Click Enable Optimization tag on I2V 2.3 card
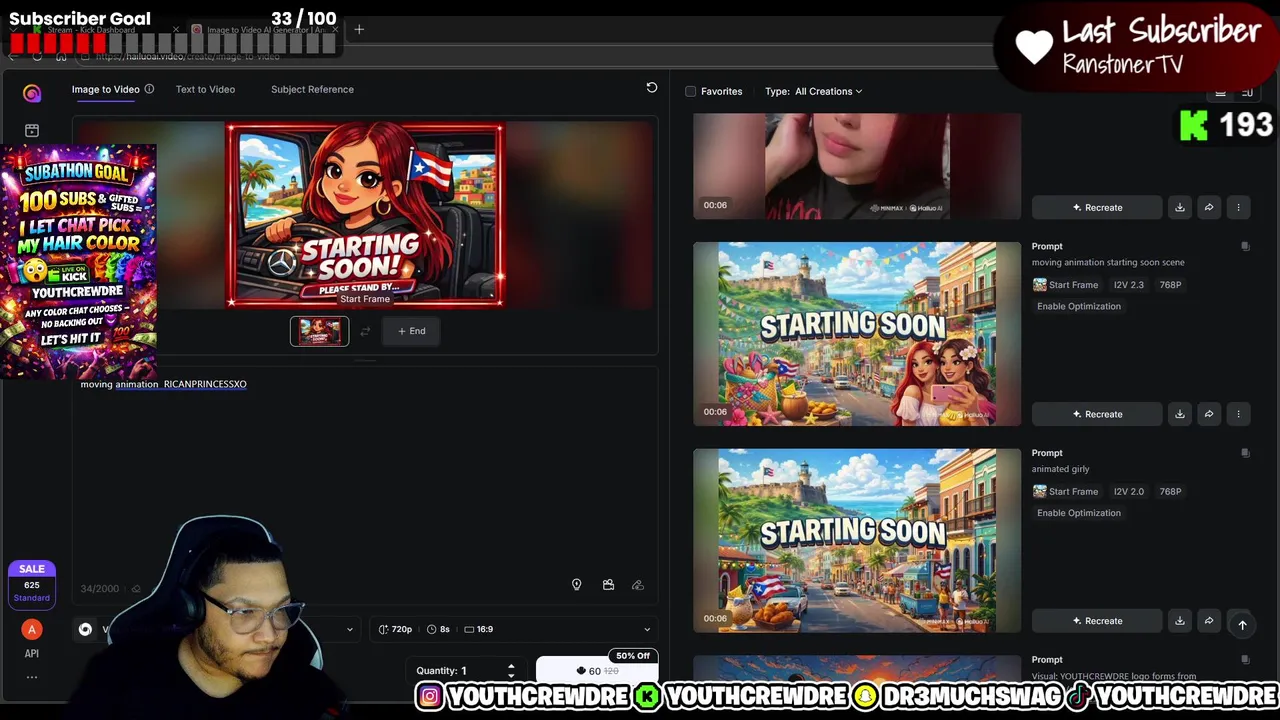The width and height of the screenshot is (1280, 720). point(1078,306)
